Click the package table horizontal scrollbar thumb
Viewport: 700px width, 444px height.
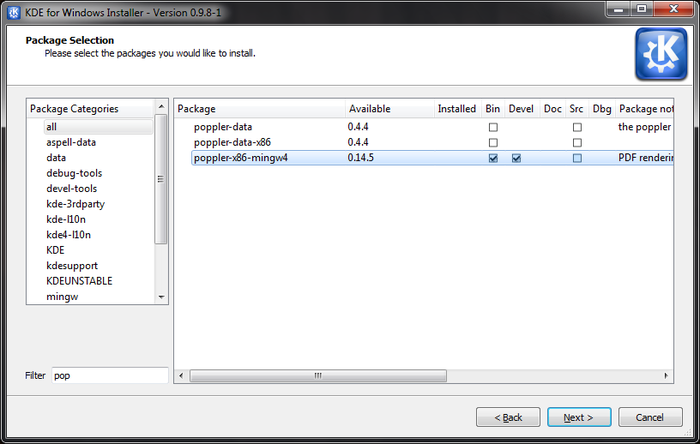(318, 376)
